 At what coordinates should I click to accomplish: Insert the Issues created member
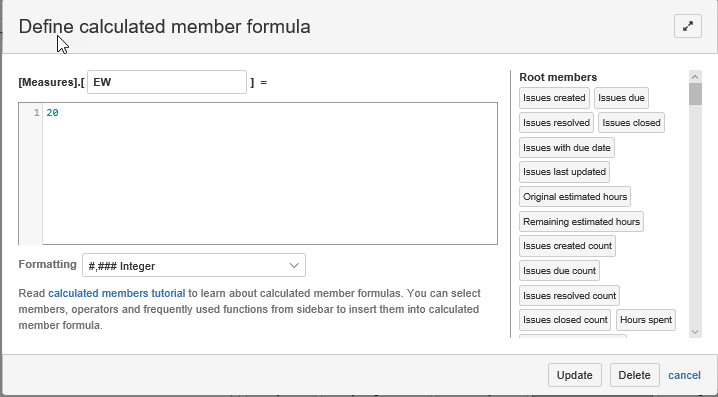[x=554, y=98]
